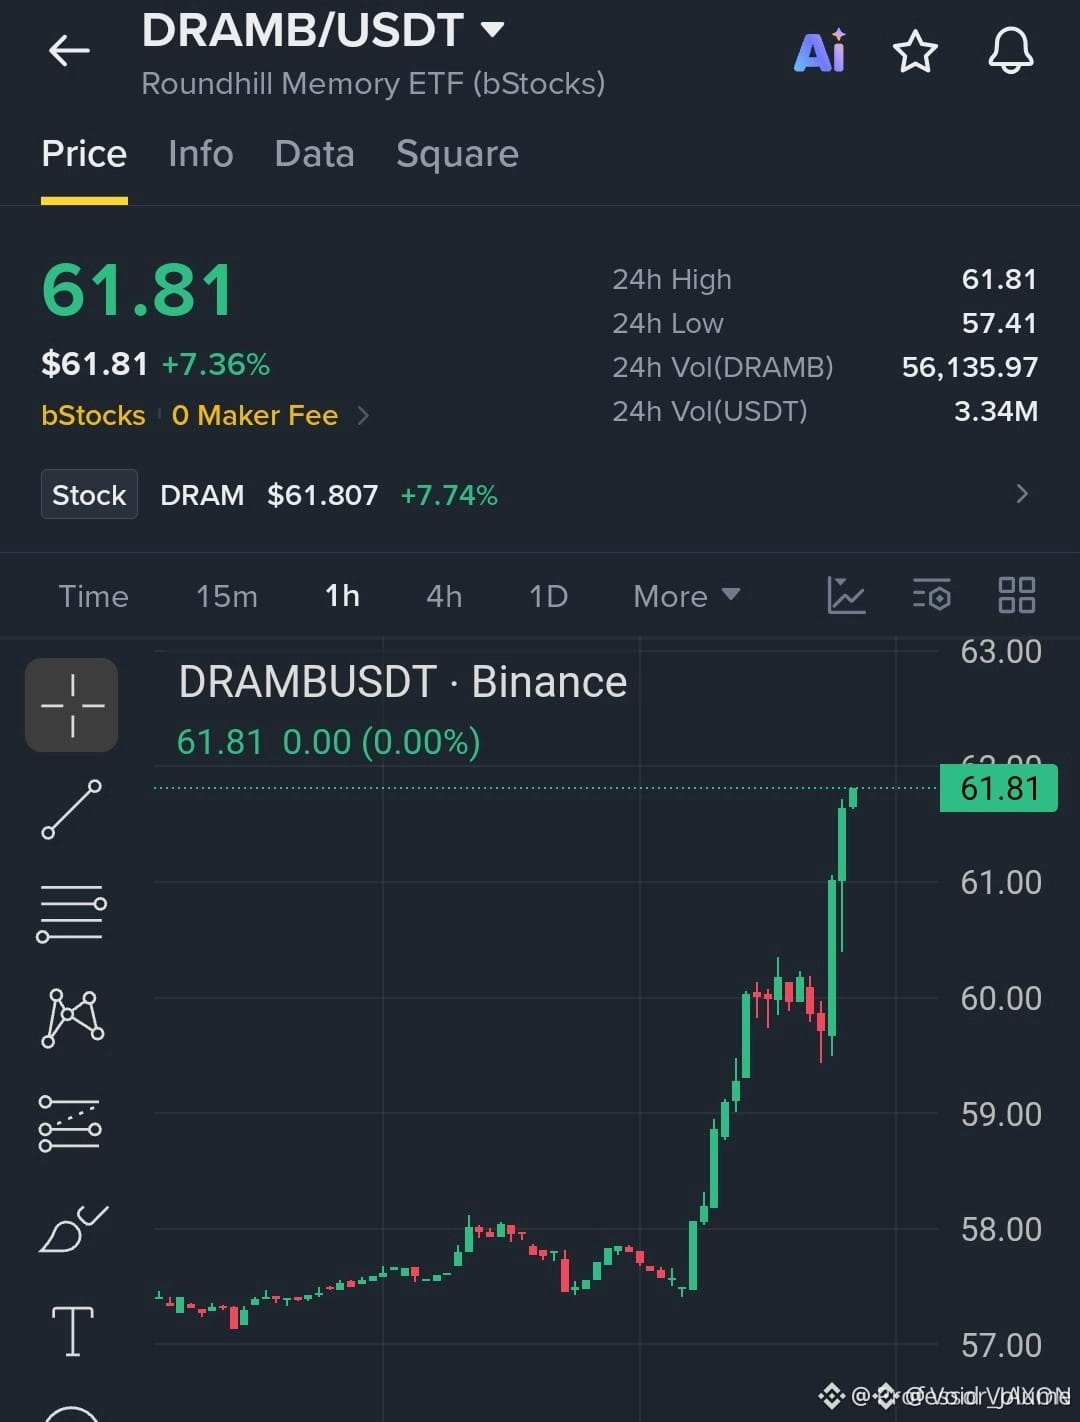Tap the 60.00 price axis label
Screen dimensions: 1080x1422
pos(1001,998)
